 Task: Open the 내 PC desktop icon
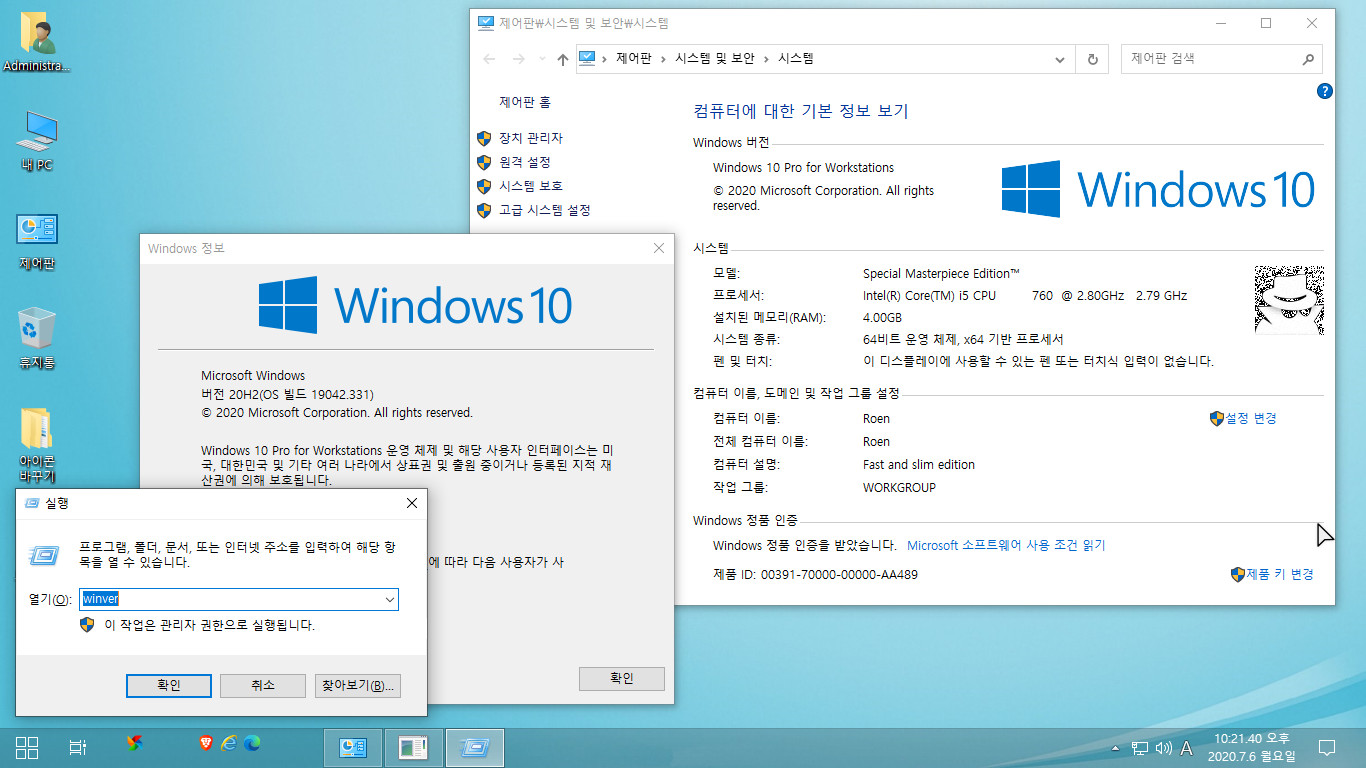(x=37, y=140)
